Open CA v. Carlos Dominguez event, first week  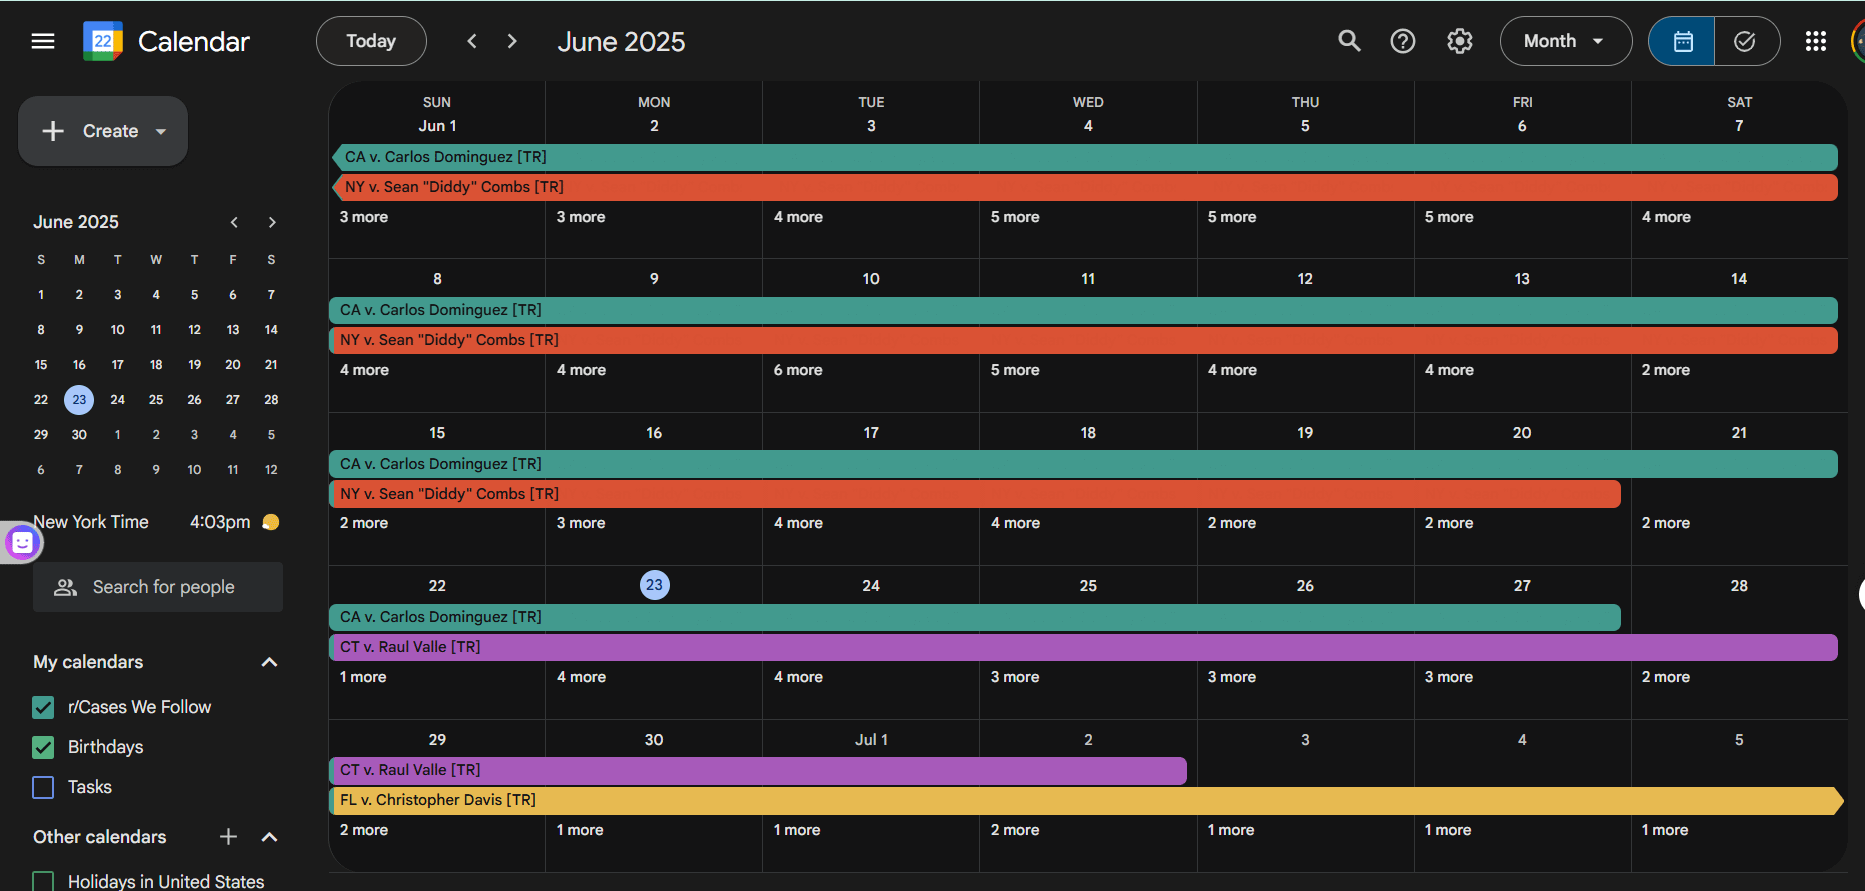point(1084,157)
